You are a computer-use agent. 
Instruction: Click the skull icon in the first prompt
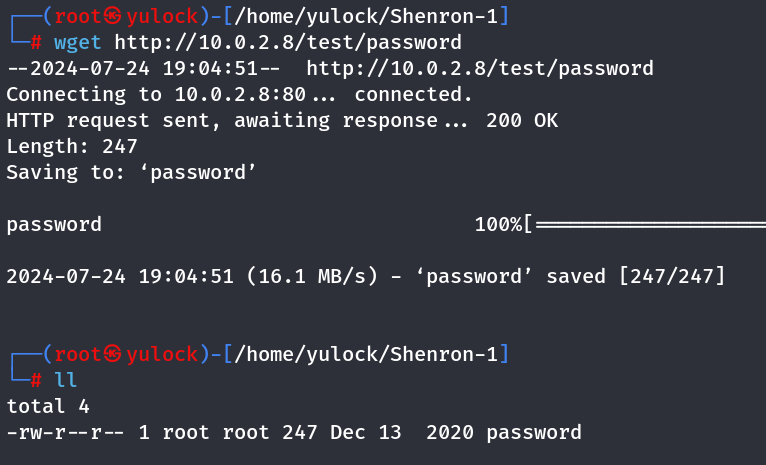pyautogui.click(x=112, y=16)
